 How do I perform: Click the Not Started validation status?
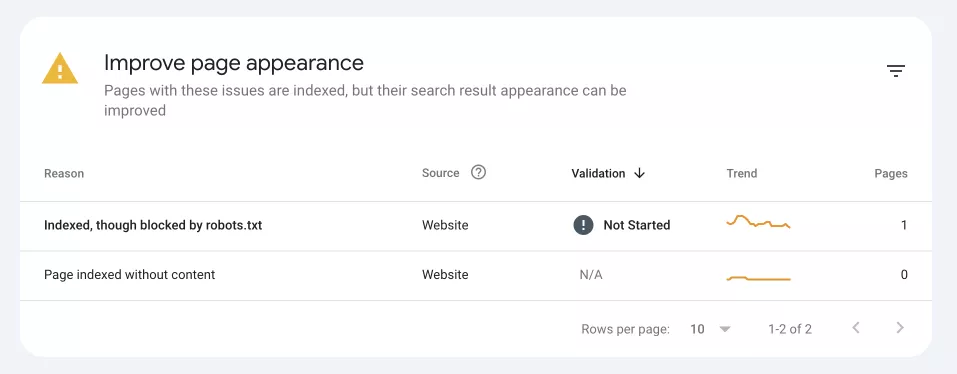(637, 225)
